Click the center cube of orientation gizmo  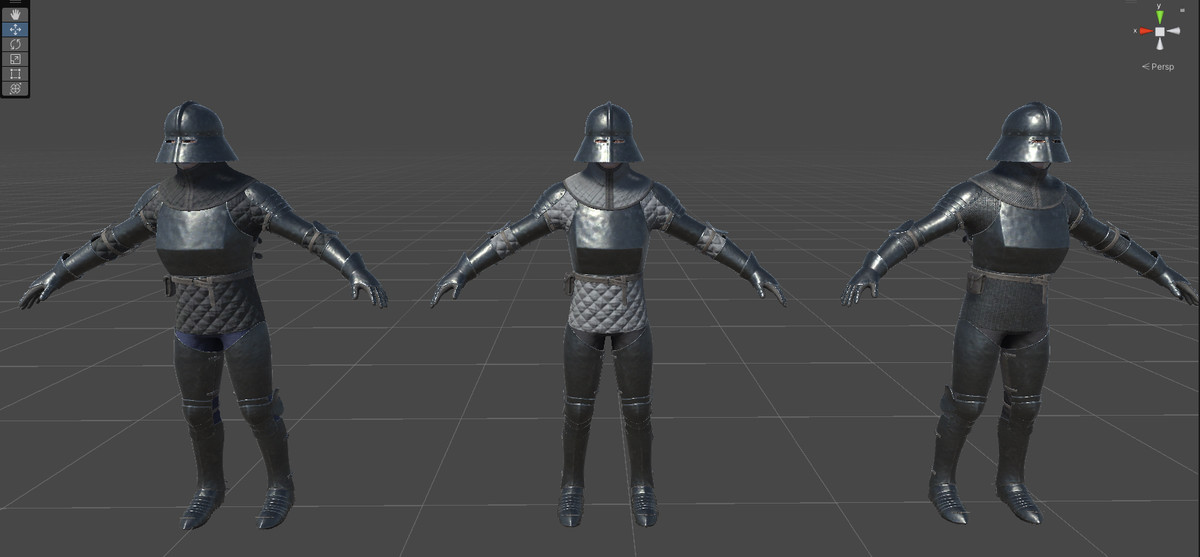[1160, 32]
